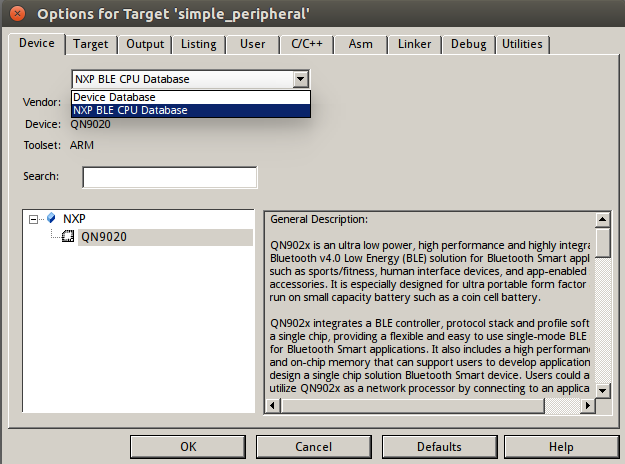Switch to the Linker tab
This screenshot has height=464, width=625.
coord(415,44)
